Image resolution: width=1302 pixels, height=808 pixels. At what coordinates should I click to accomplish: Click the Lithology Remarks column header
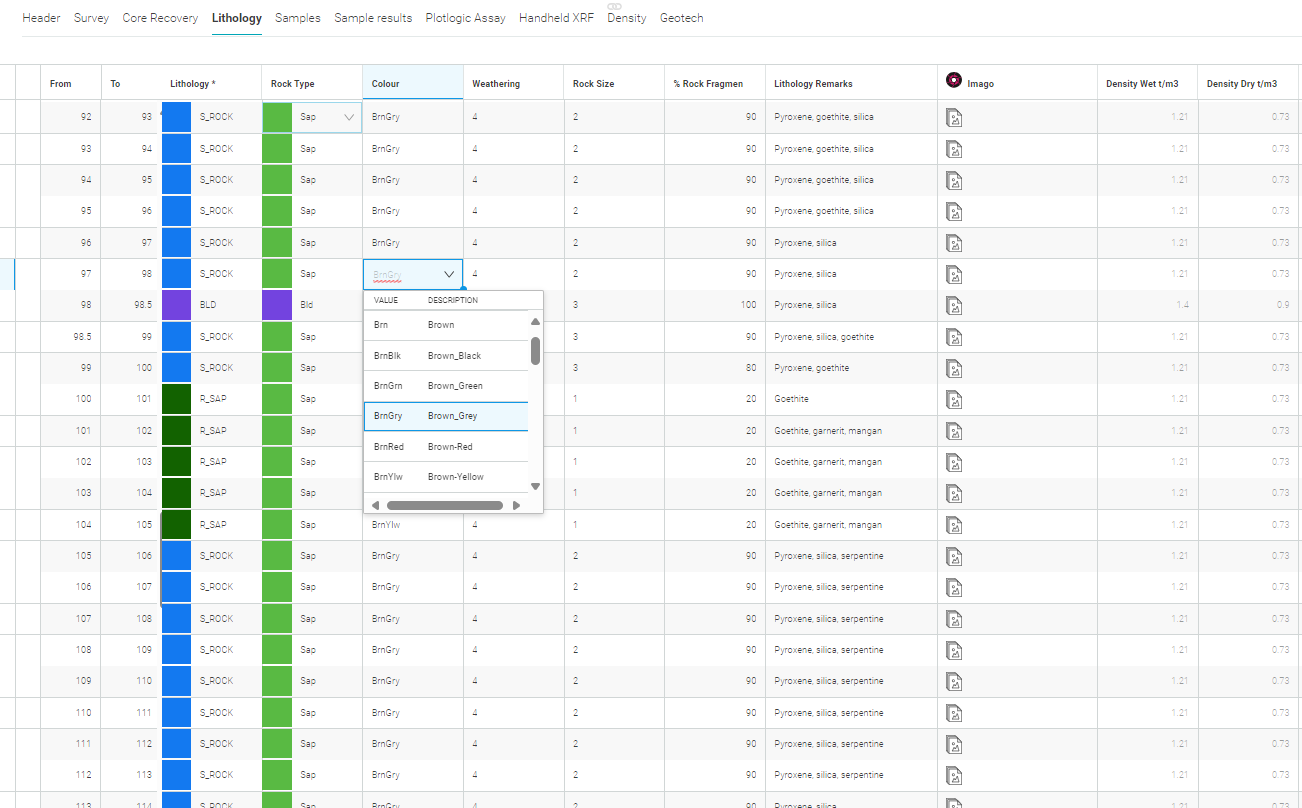851,83
